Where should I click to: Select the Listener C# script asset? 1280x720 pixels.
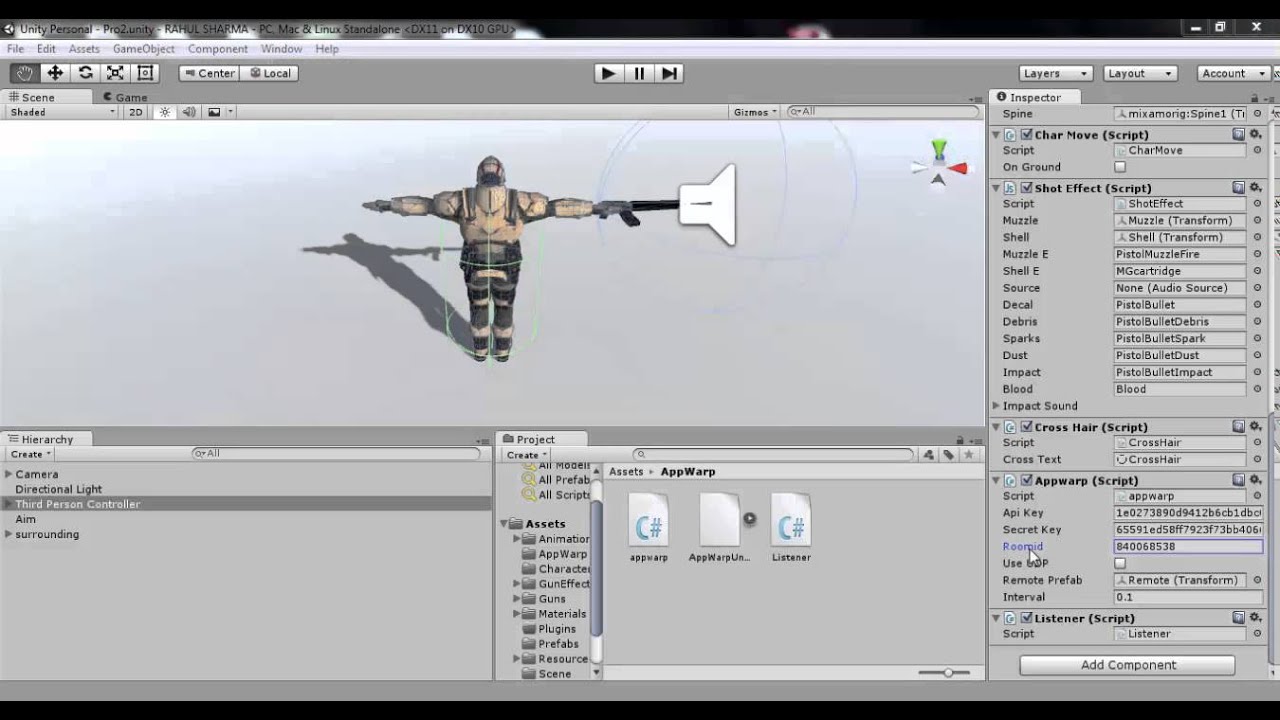791,527
